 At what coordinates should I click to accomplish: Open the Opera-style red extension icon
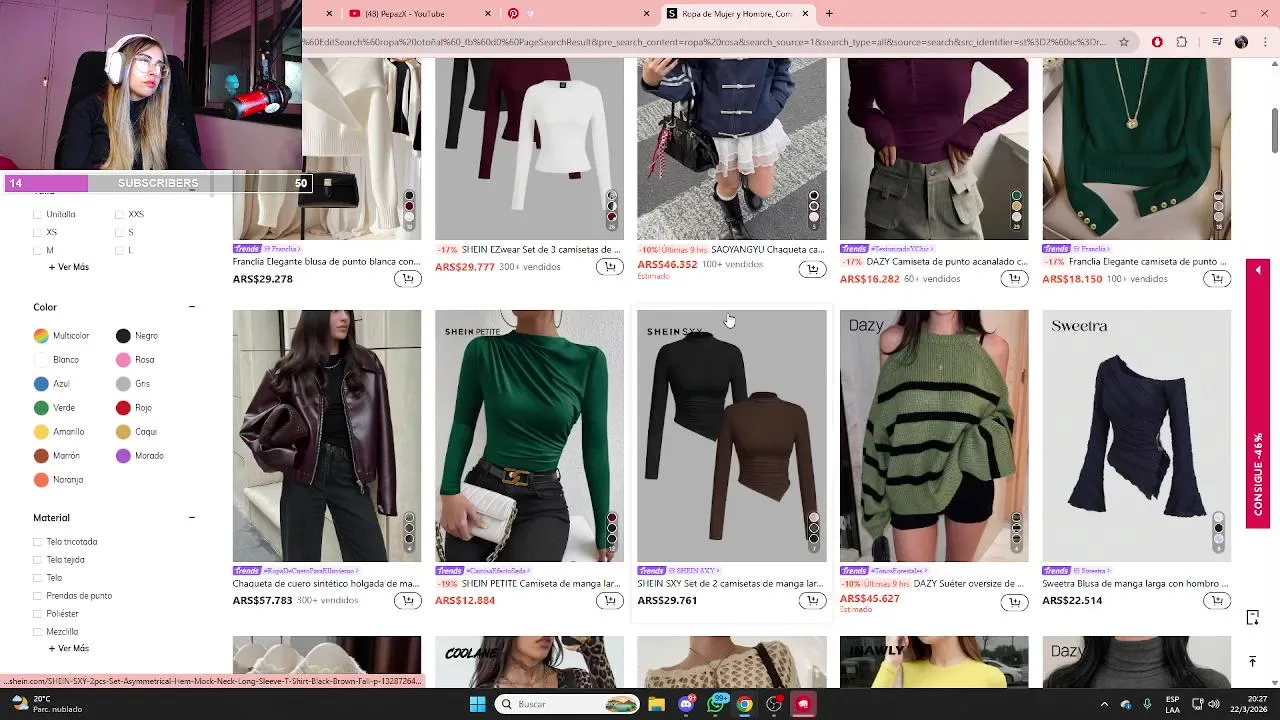coord(1157,42)
